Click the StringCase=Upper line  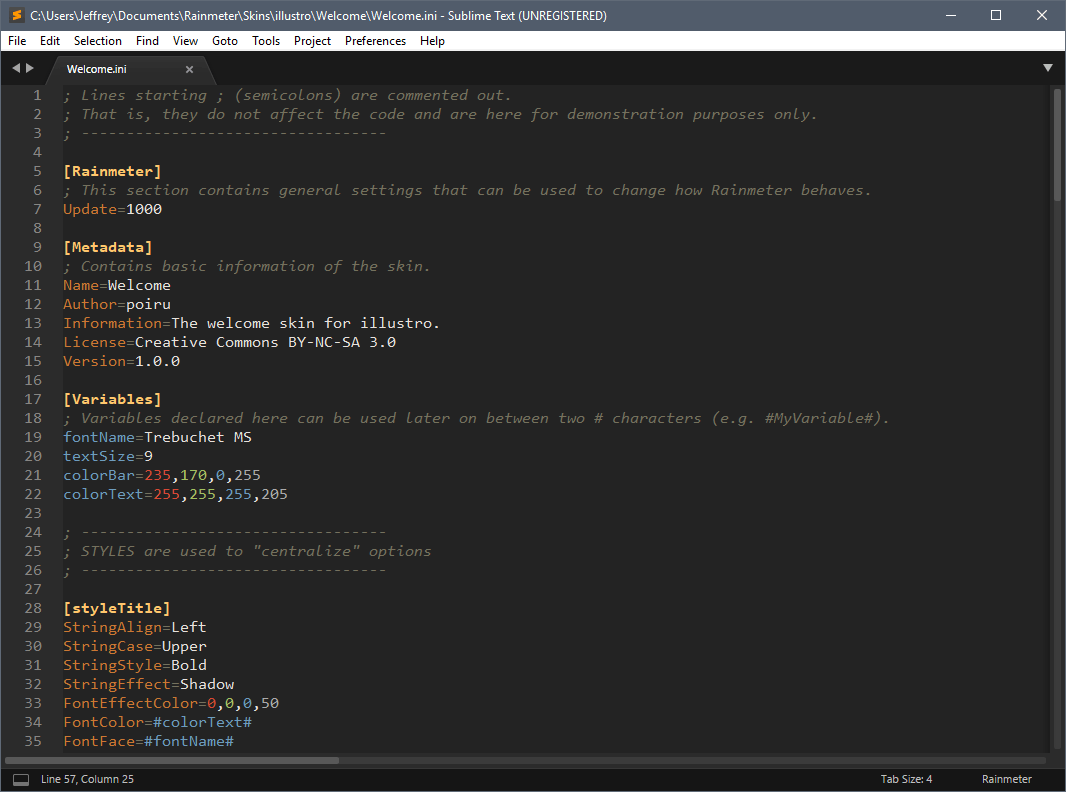(x=135, y=647)
